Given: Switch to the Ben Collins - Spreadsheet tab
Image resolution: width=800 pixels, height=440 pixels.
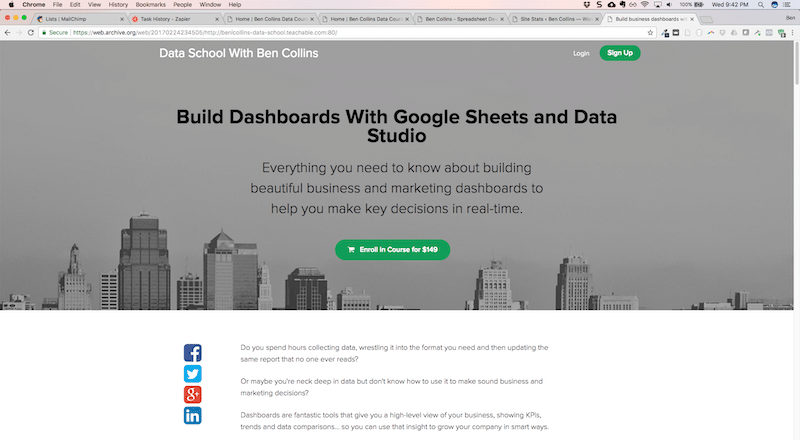Looking at the screenshot, I should click(460, 19).
